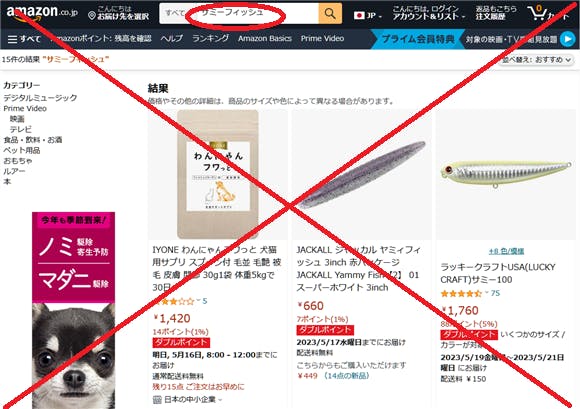Open the +8 色/模様 color options link
The height and width of the screenshot is (409, 580).
coord(506,251)
